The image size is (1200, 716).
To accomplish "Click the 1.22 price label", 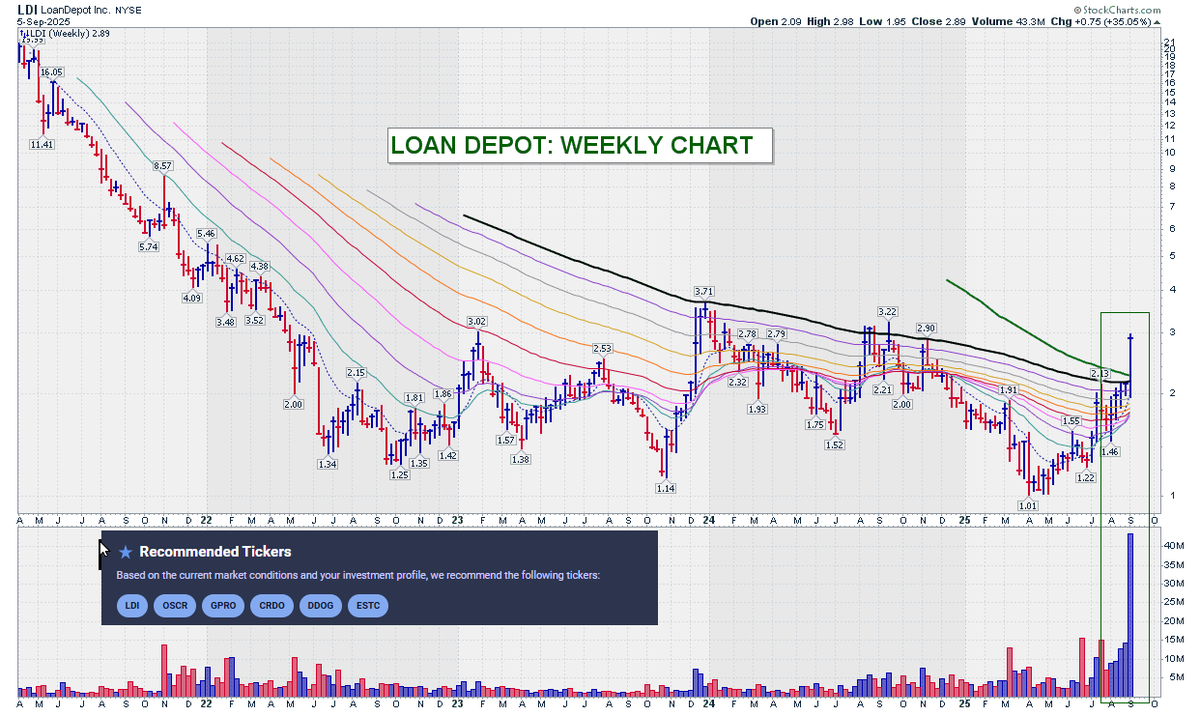I will pyautogui.click(x=1086, y=478).
